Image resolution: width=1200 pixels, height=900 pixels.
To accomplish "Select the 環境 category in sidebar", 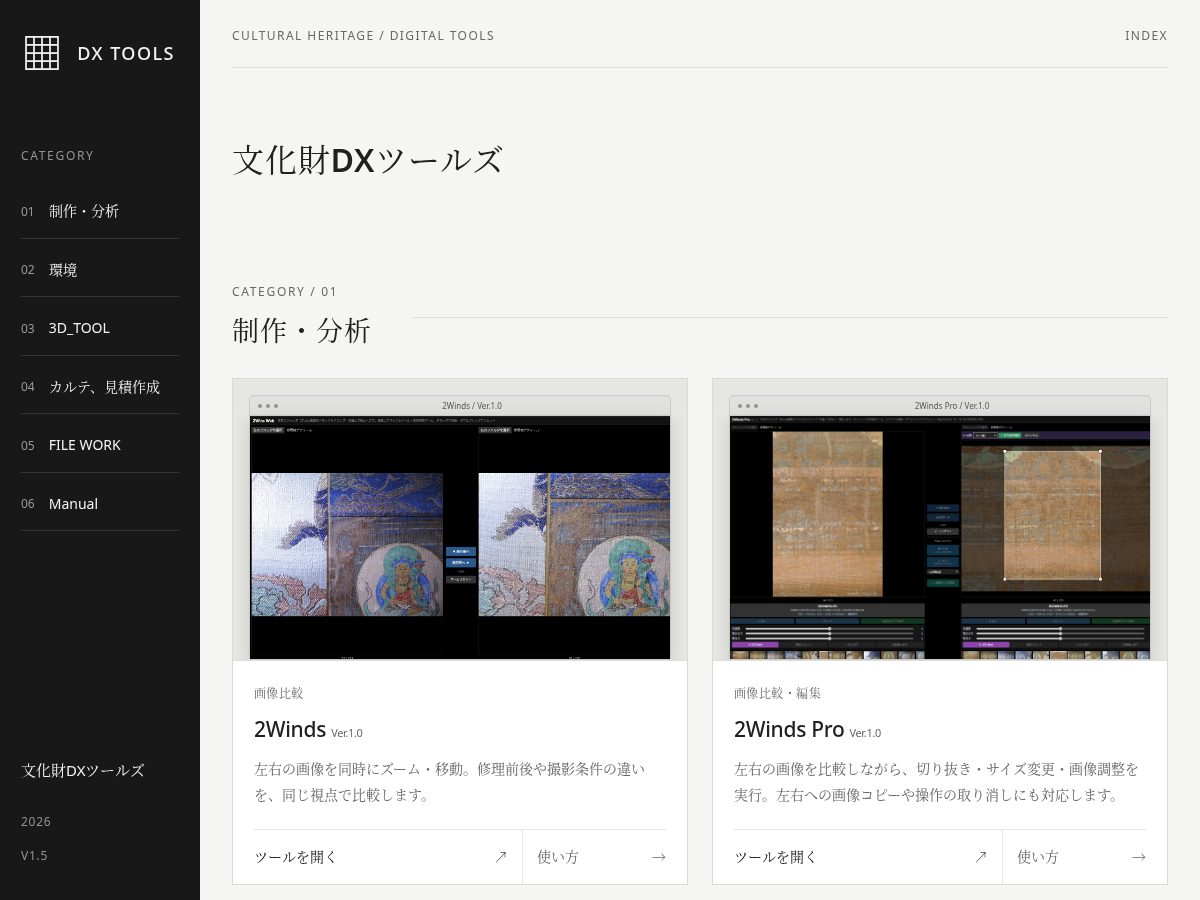I will (x=100, y=269).
